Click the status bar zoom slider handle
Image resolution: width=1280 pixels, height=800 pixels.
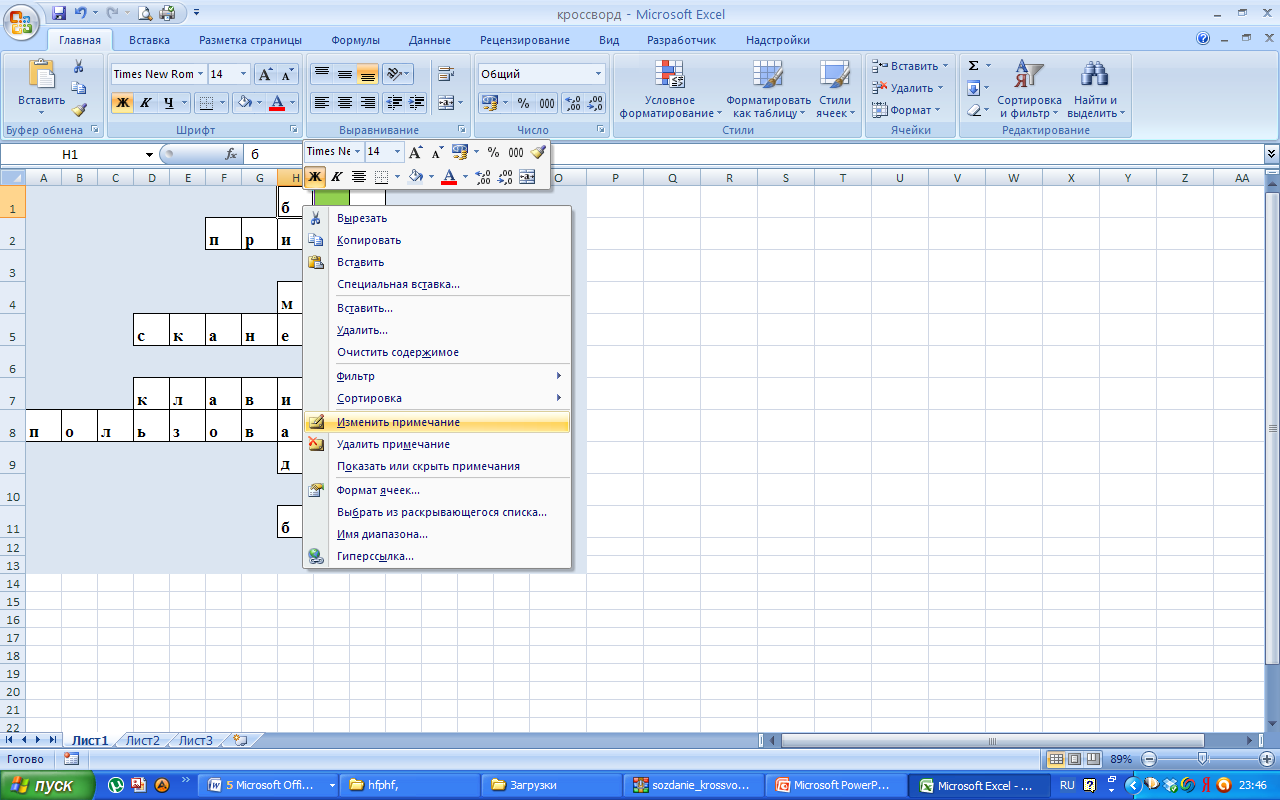coord(1203,759)
